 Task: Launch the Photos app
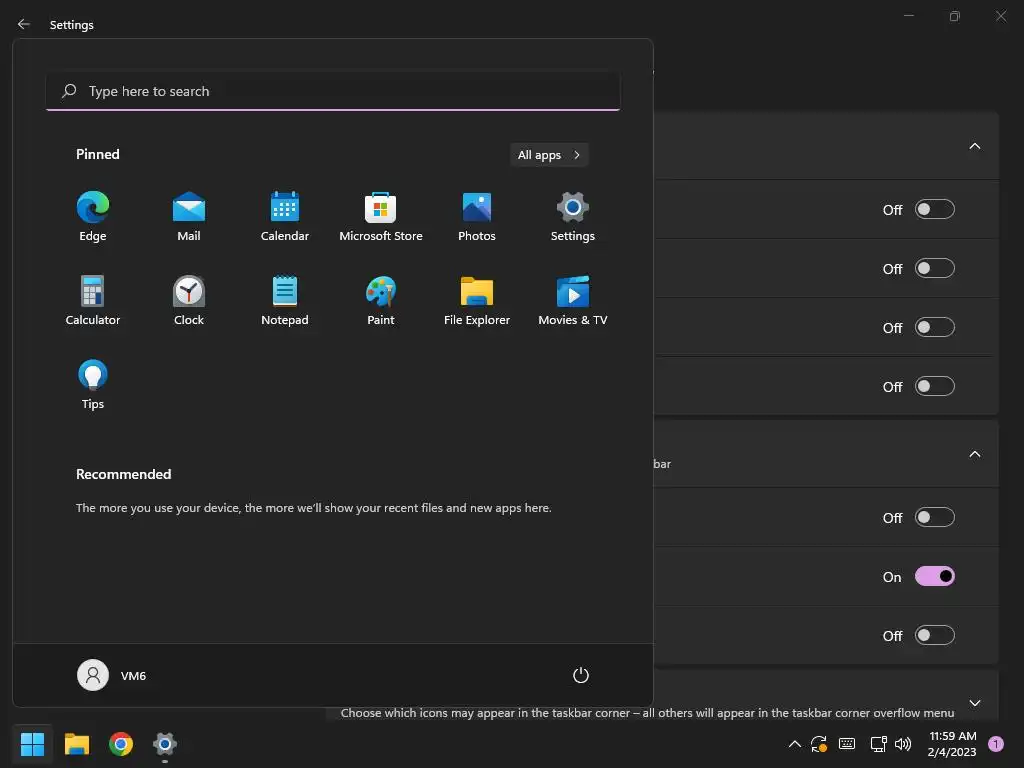(x=477, y=217)
